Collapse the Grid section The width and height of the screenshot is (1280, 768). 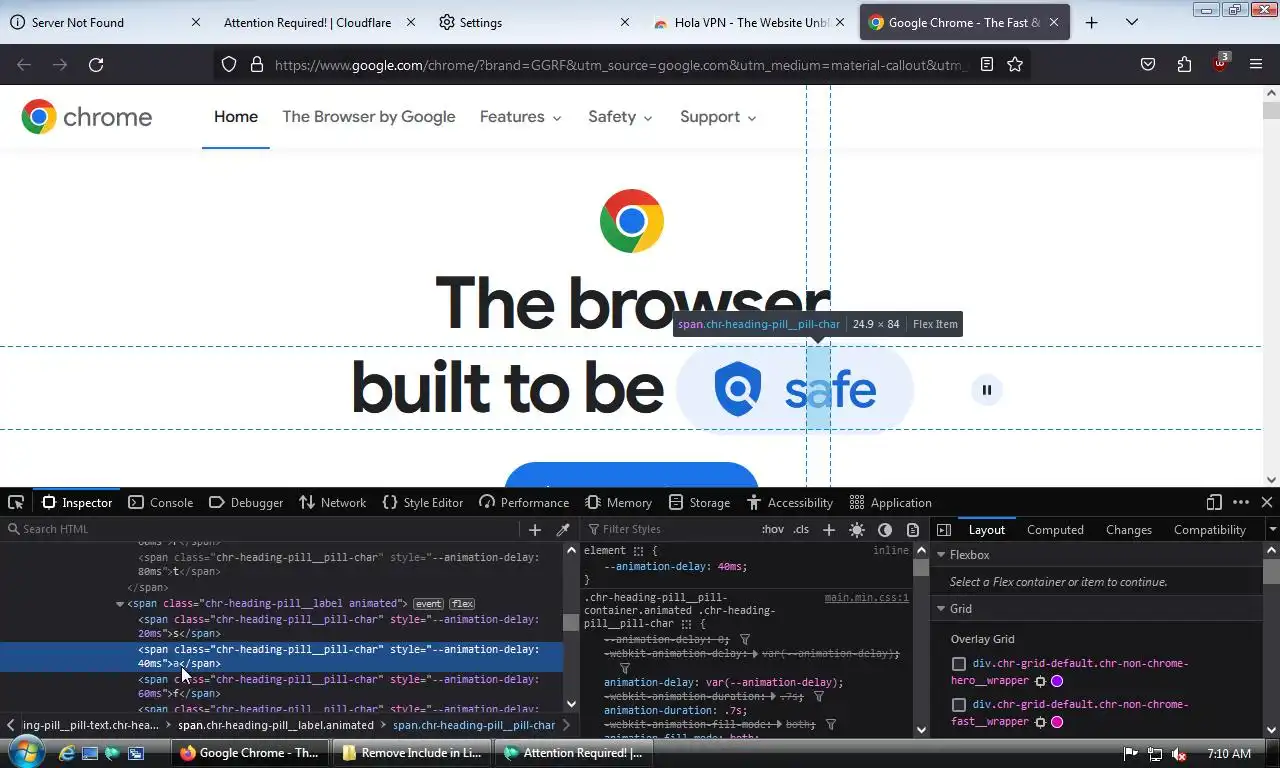(x=941, y=609)
